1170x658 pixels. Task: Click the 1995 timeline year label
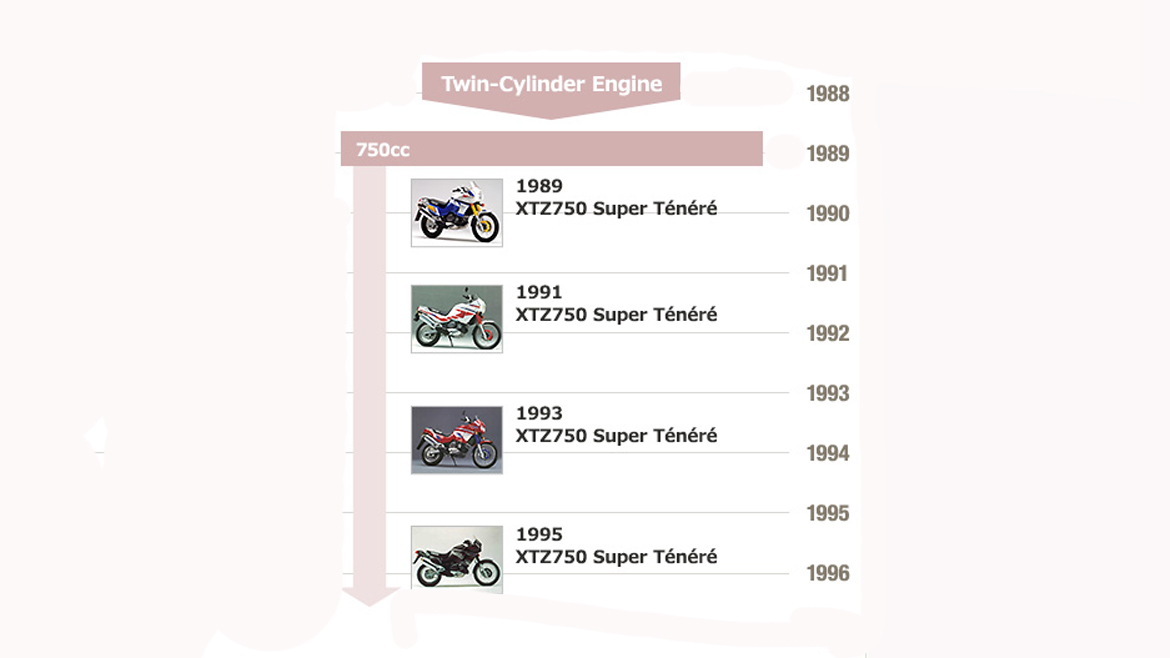click(x=828, y=513)
